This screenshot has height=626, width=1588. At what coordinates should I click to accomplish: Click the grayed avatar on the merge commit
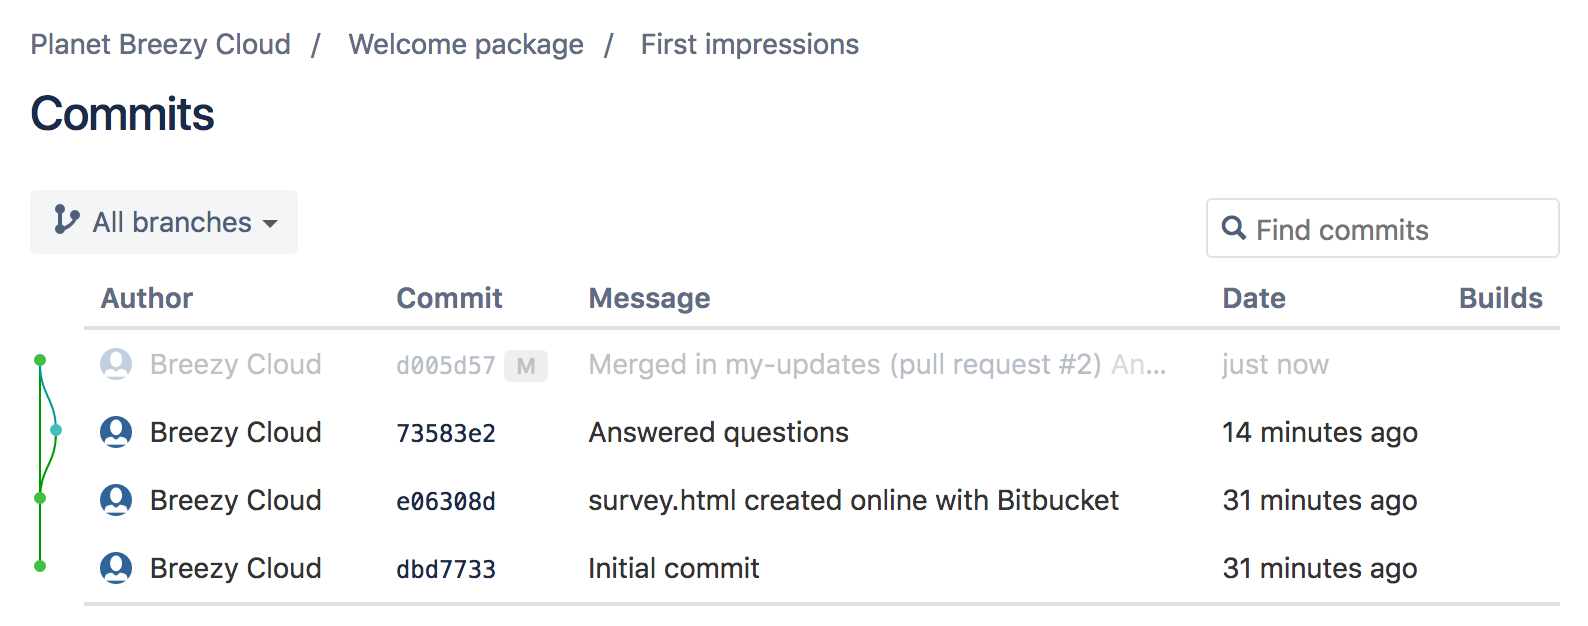pos(116,364)
